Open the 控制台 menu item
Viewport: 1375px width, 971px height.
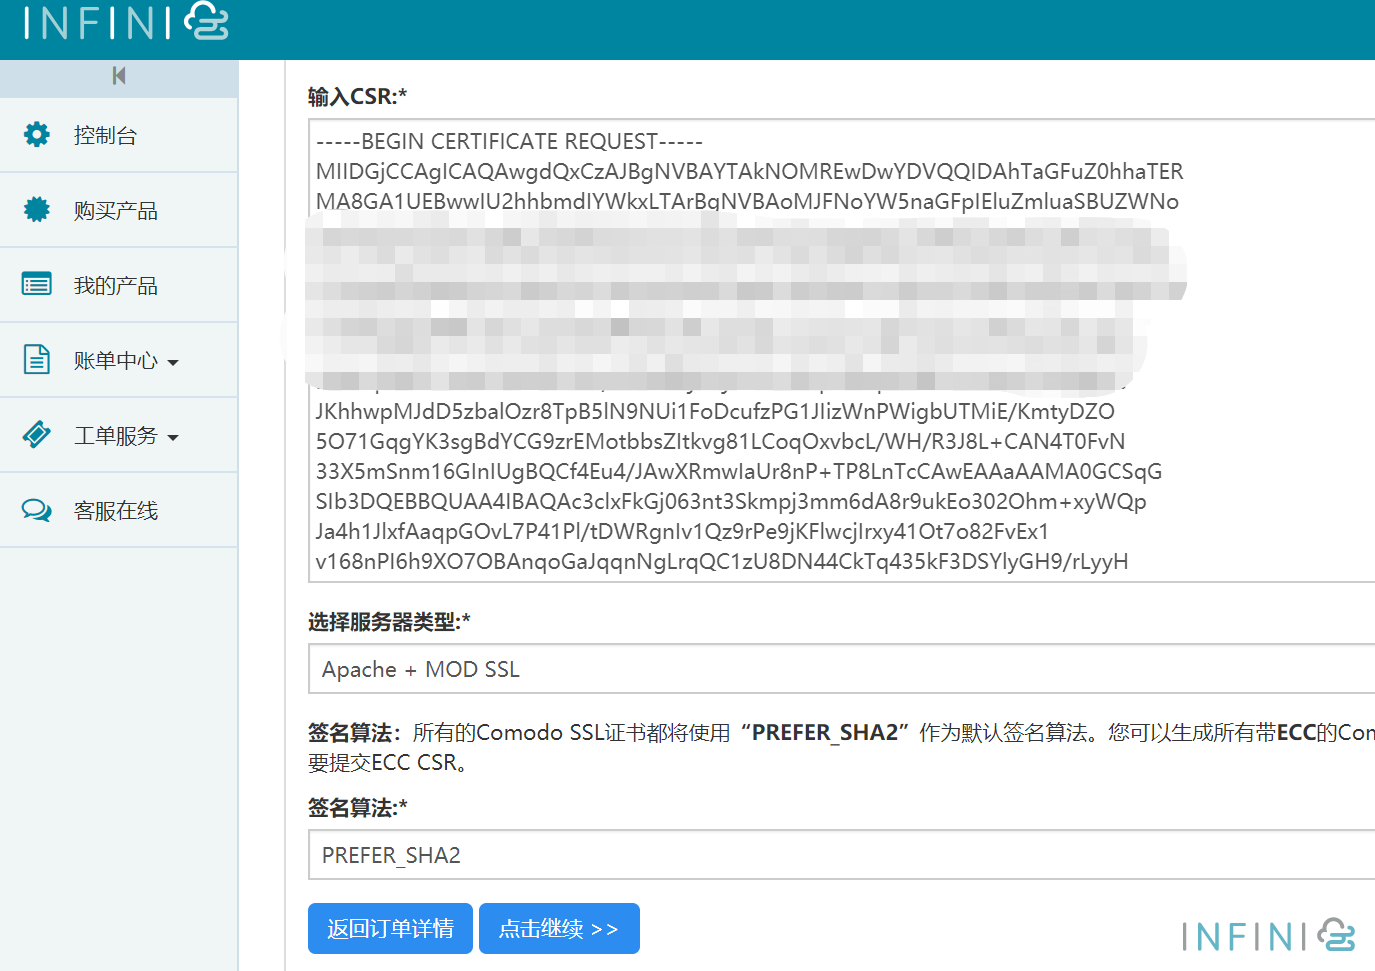coord(106,136)
